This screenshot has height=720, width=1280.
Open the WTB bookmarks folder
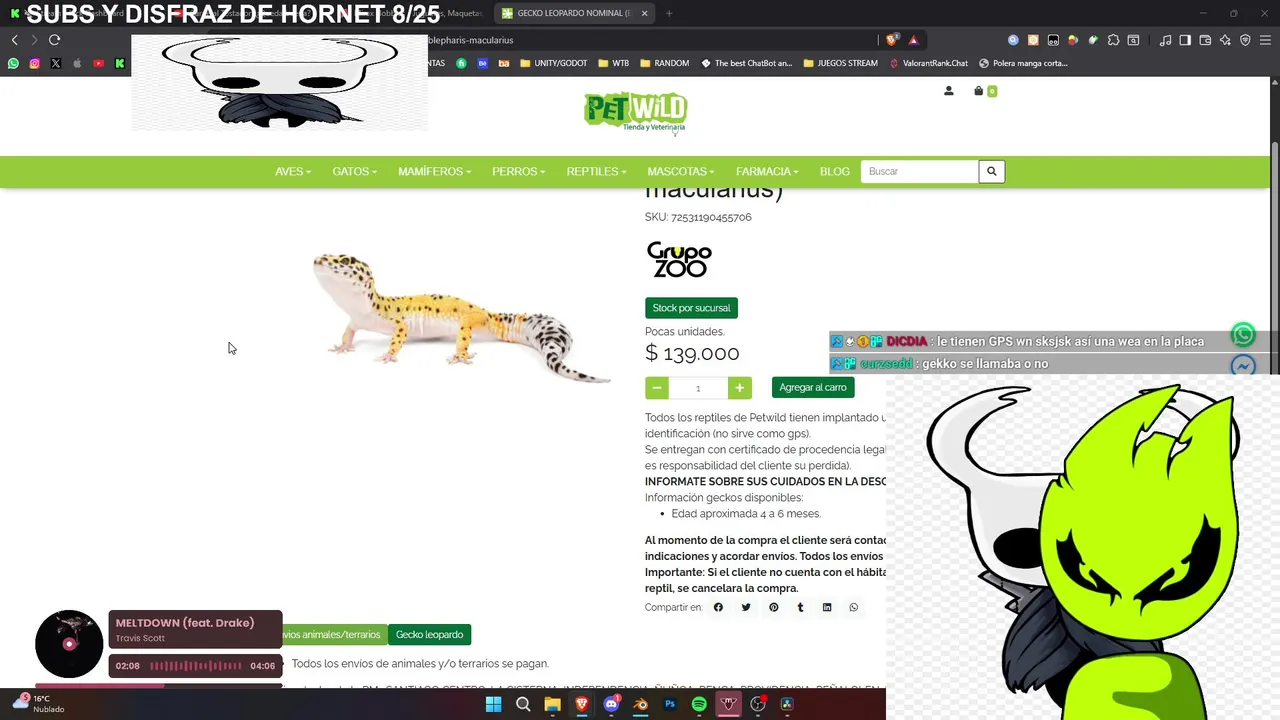tap(614, 63)
